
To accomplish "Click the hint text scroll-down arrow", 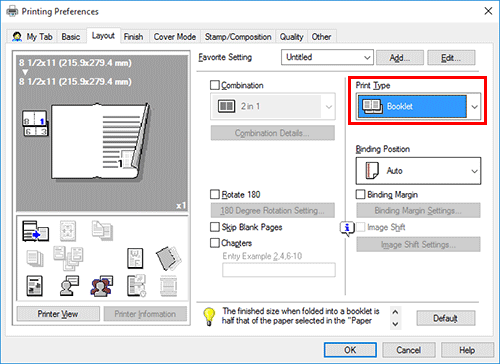I will coord(395,324).
